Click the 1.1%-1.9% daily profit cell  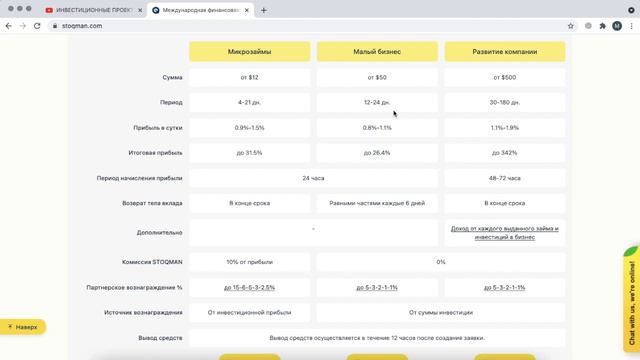pyautogui.click(x=505, y=128)
